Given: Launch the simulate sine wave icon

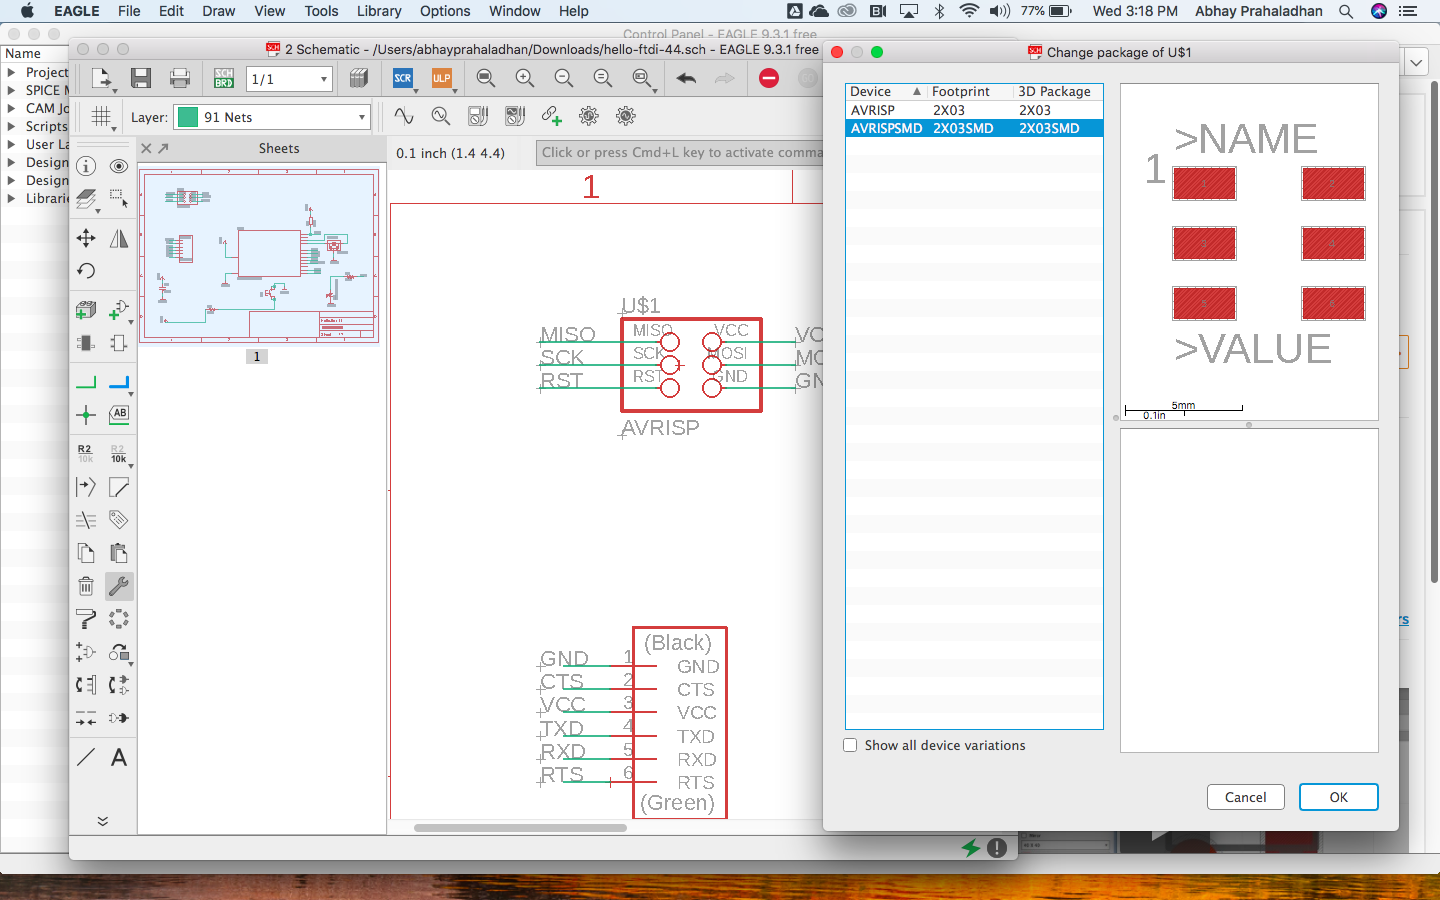Looking at the screenshot, I should tap(403, 116).
